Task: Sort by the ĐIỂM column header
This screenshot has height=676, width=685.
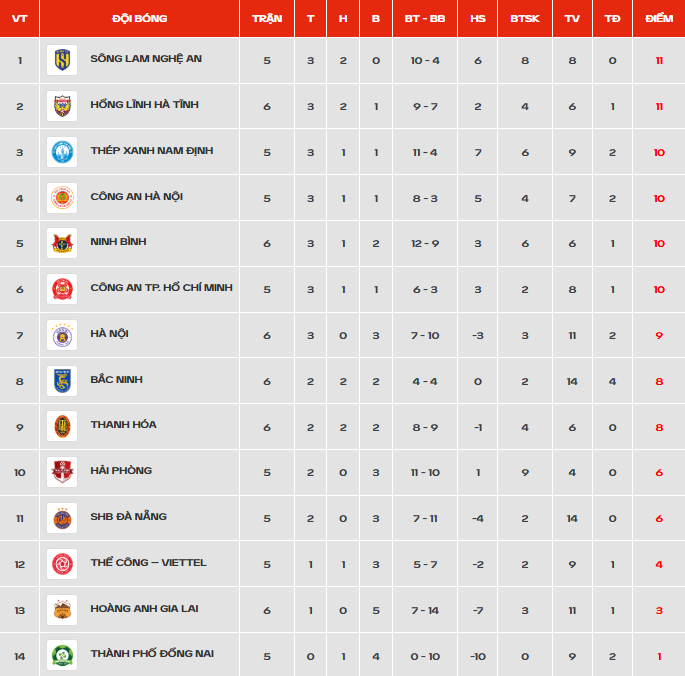Action: [x=659, y=18]
